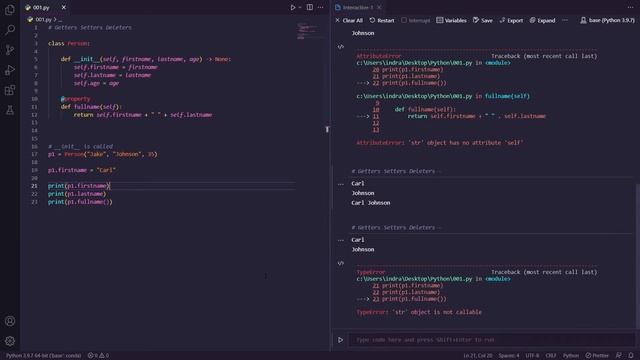Open the file path link in the fullname(self) frame
The width and height of the screenshot is (640, 360).
point(414,96)
